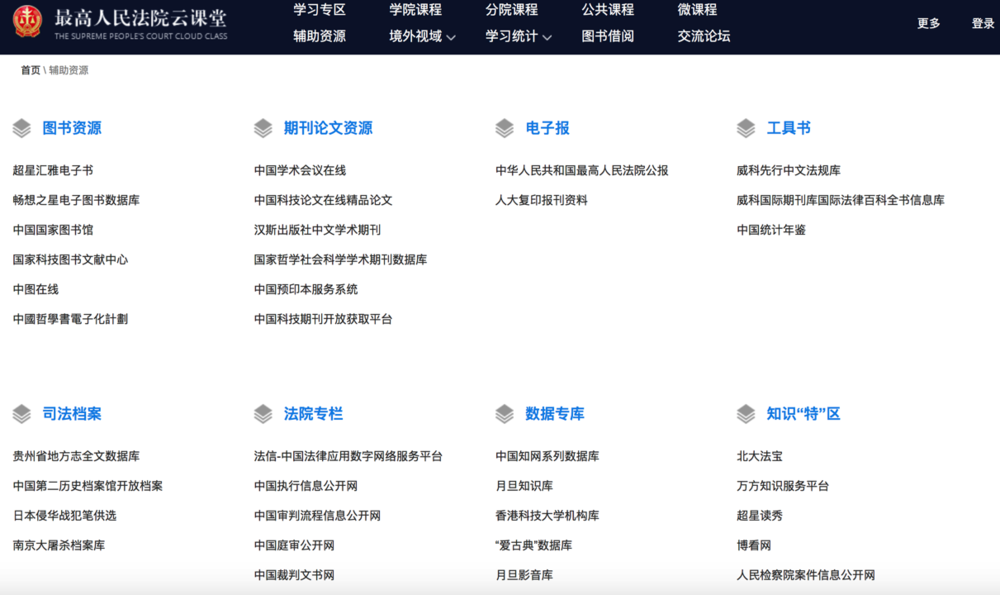Open the 法院专栏 section heading
1000x595 pixels.
point(313,414)
